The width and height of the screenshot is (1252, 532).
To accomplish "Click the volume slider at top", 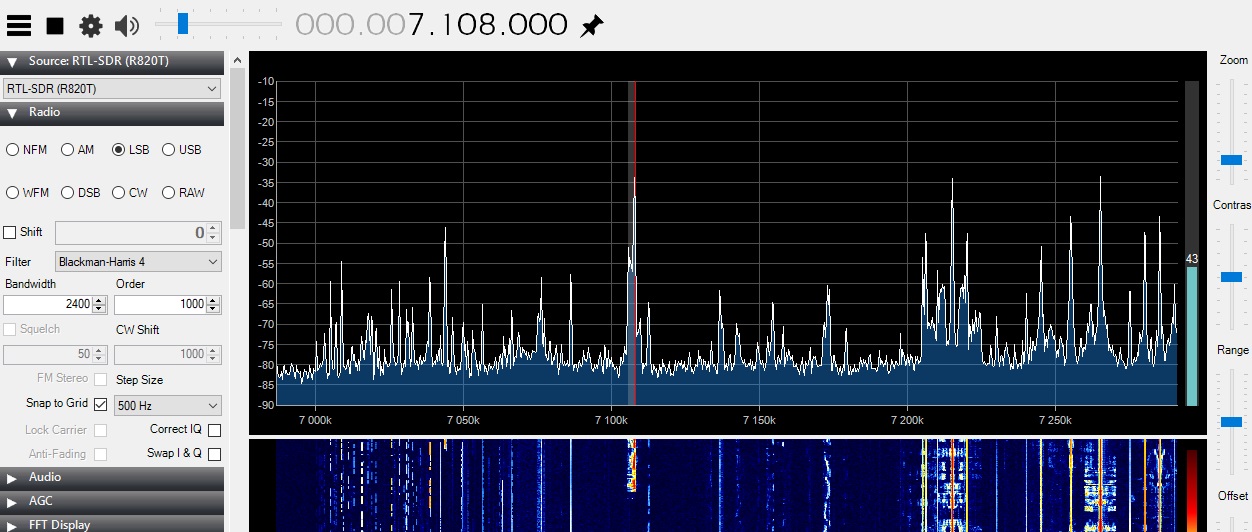I will [x=183, y=23].
